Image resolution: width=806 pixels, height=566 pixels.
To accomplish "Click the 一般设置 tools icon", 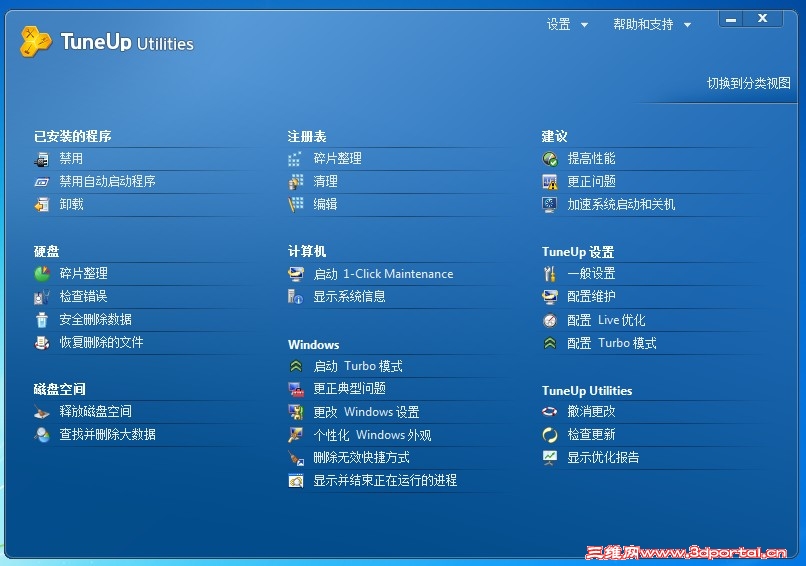I will tap(549, 273).
